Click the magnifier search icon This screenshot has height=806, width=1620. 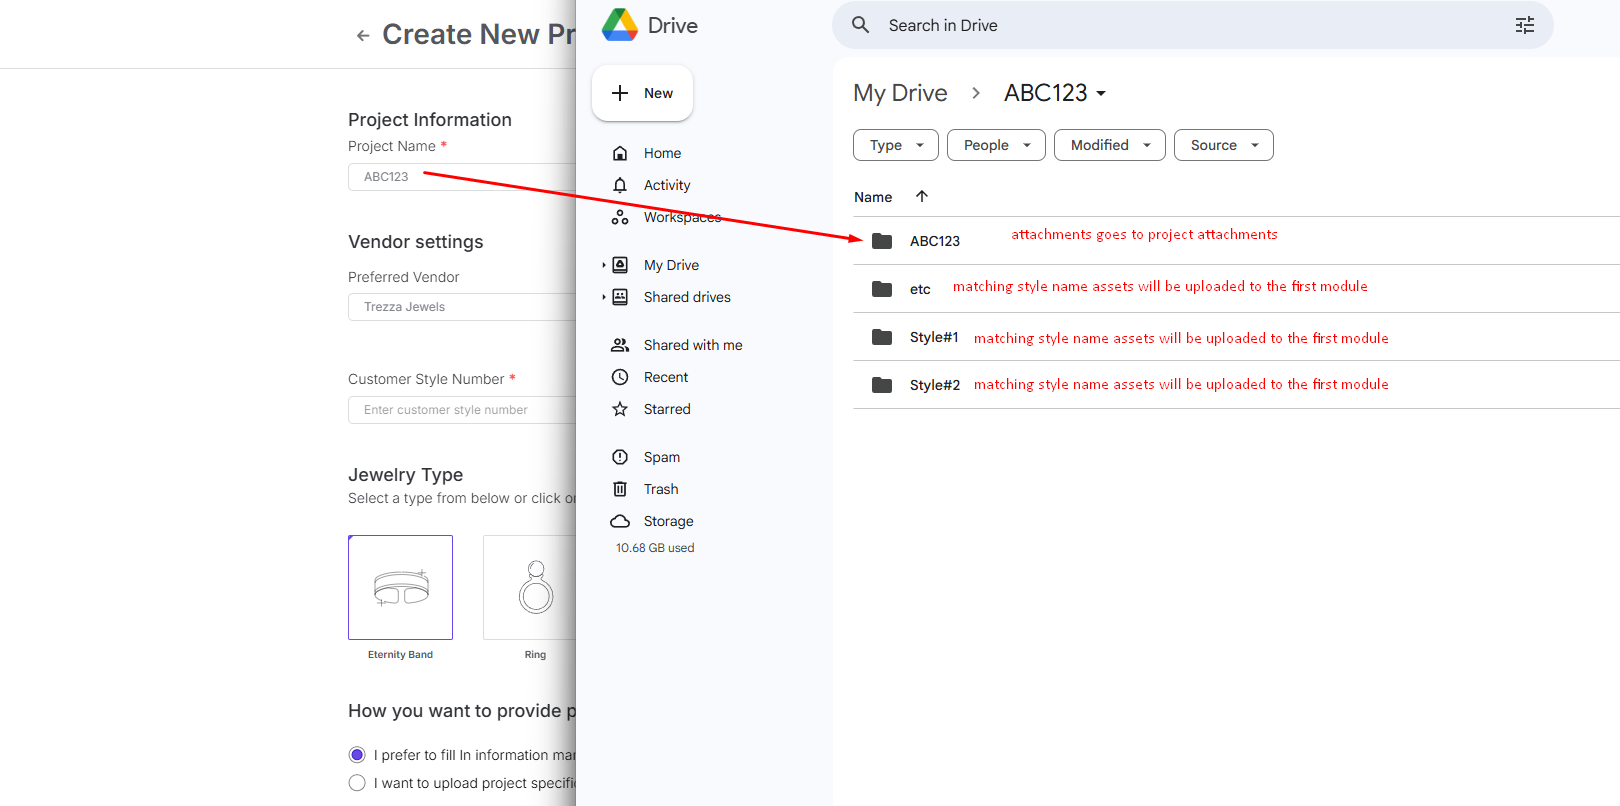[x=860, y=25]
